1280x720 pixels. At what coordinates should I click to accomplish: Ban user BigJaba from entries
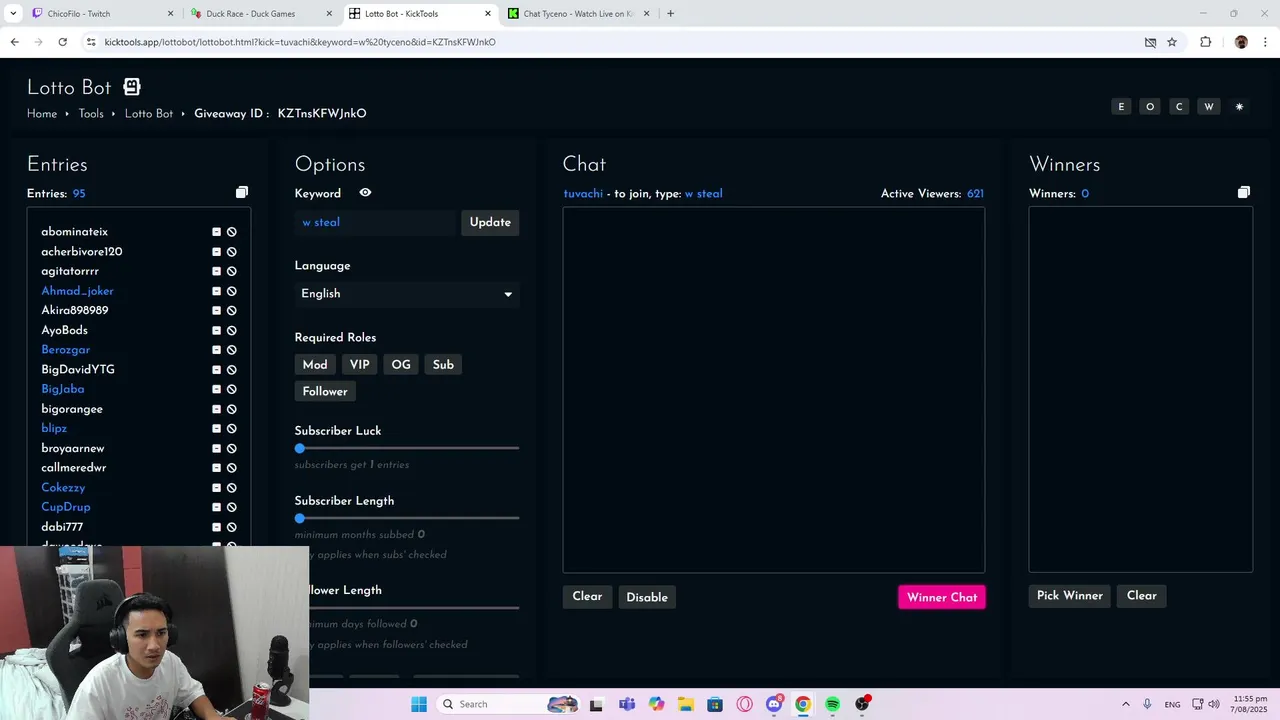click(232, 389)
